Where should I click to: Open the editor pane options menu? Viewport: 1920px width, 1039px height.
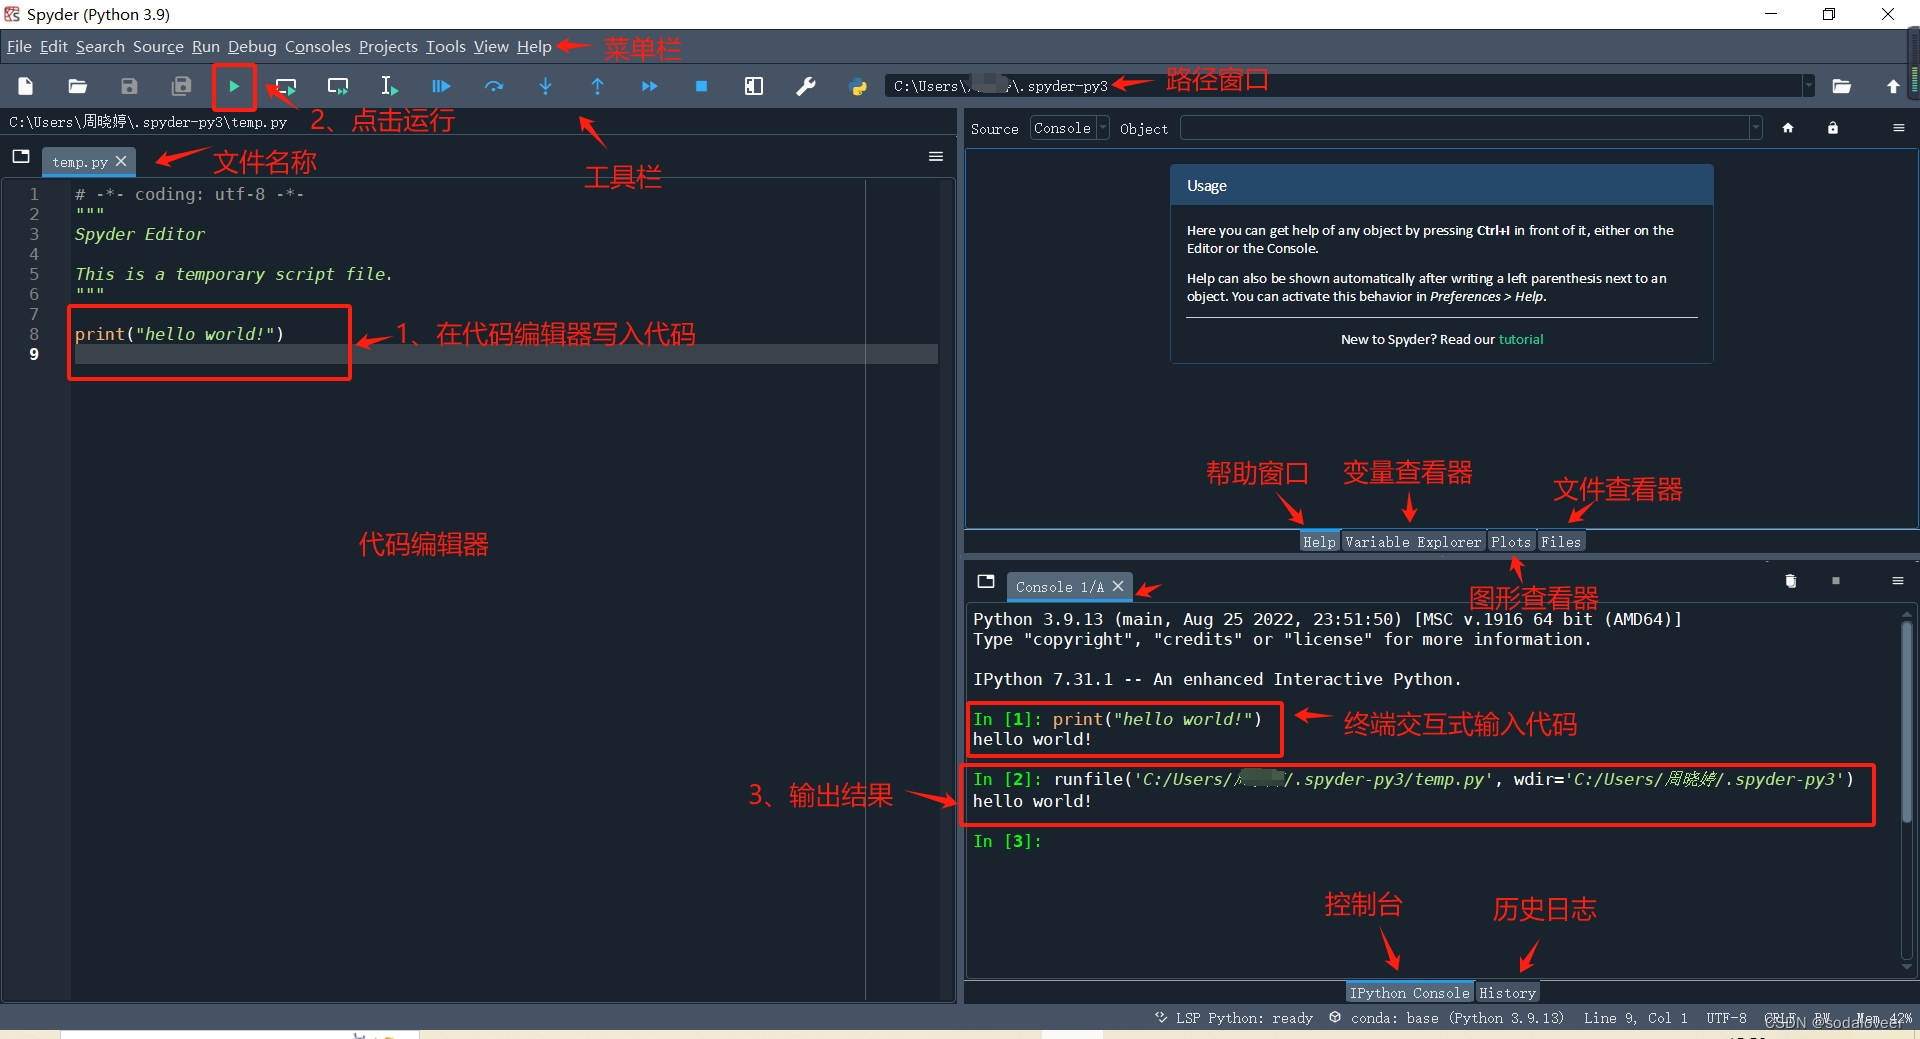coord(936,156)
